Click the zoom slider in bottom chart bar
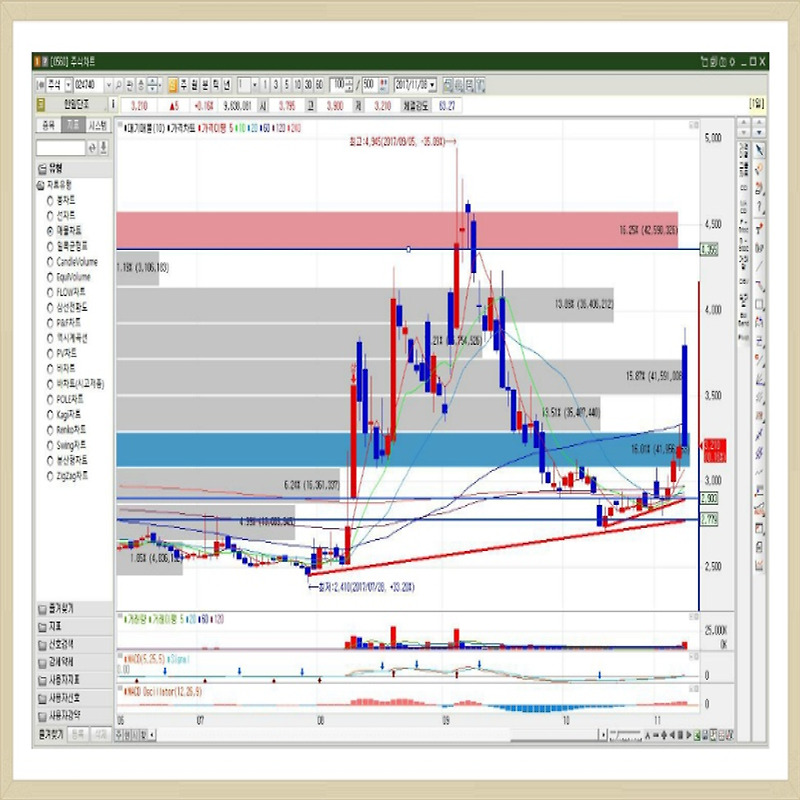800x800 pixels. click(x=626, y=735)
